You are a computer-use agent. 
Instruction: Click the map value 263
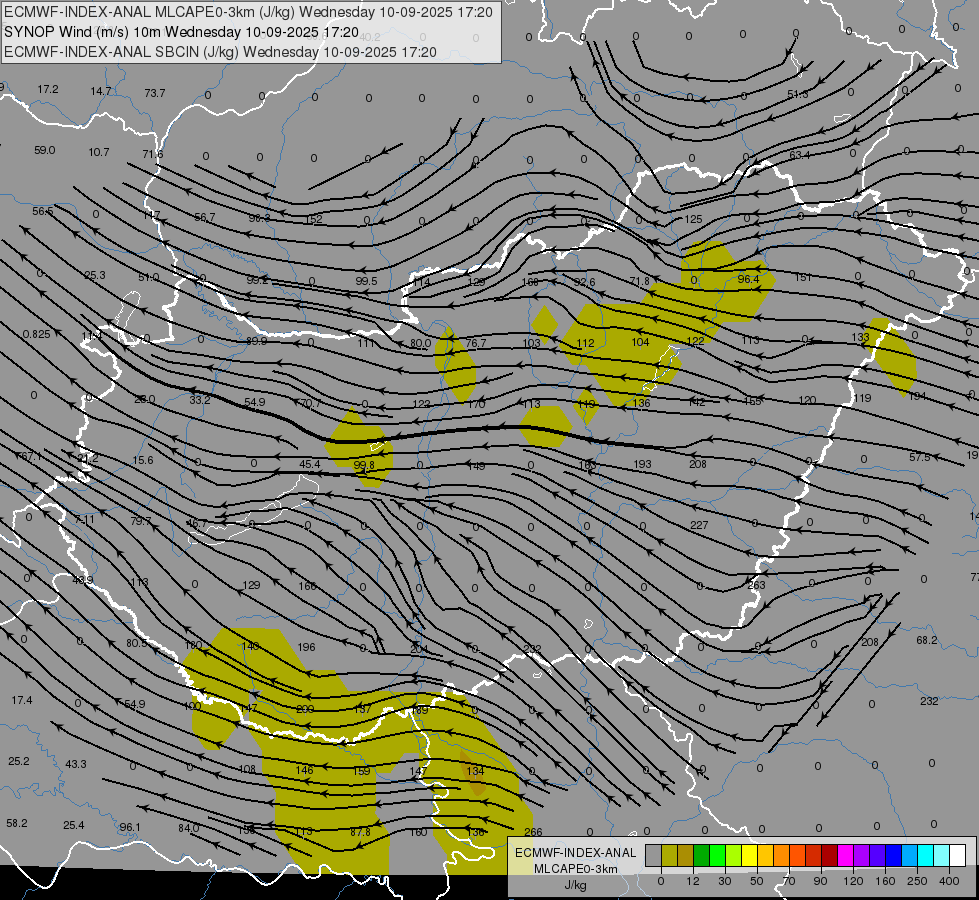tap(756, 585)
